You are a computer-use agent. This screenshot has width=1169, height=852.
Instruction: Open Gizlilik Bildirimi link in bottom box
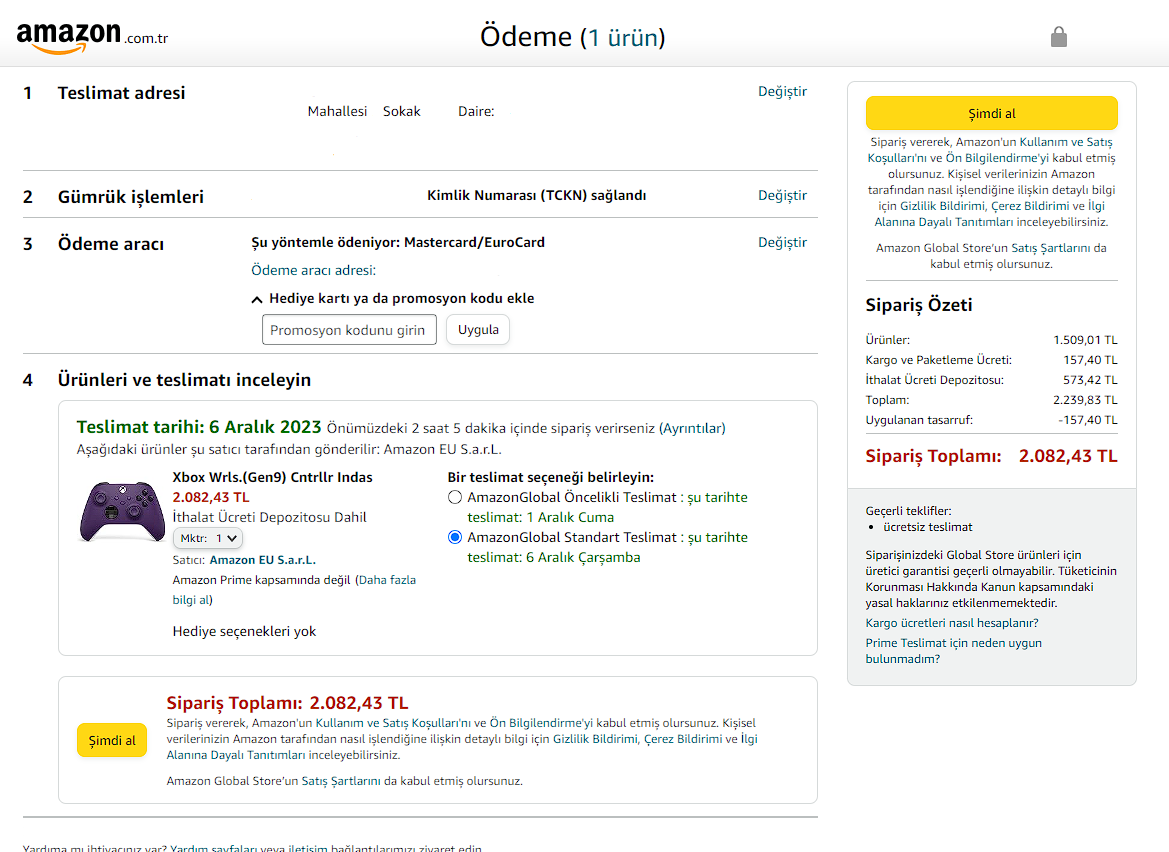tap(594, 739)
